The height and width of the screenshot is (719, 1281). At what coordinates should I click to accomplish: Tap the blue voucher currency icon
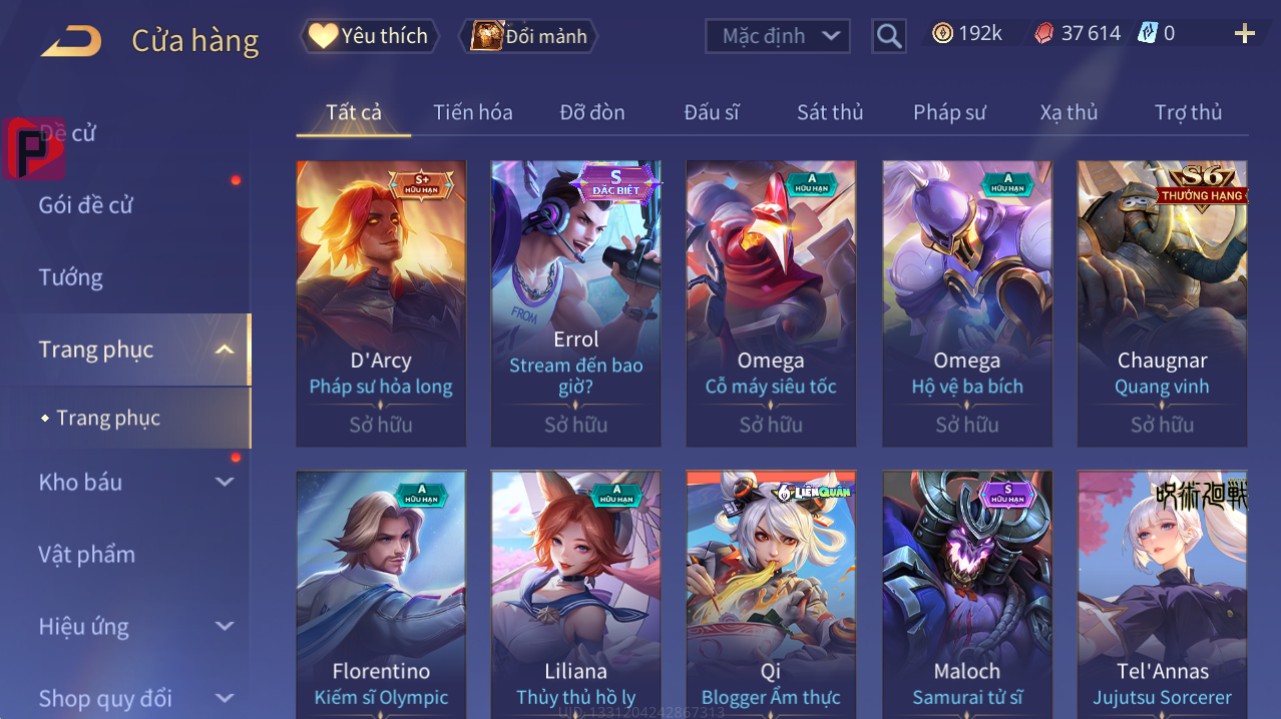tap(1147, 34)
